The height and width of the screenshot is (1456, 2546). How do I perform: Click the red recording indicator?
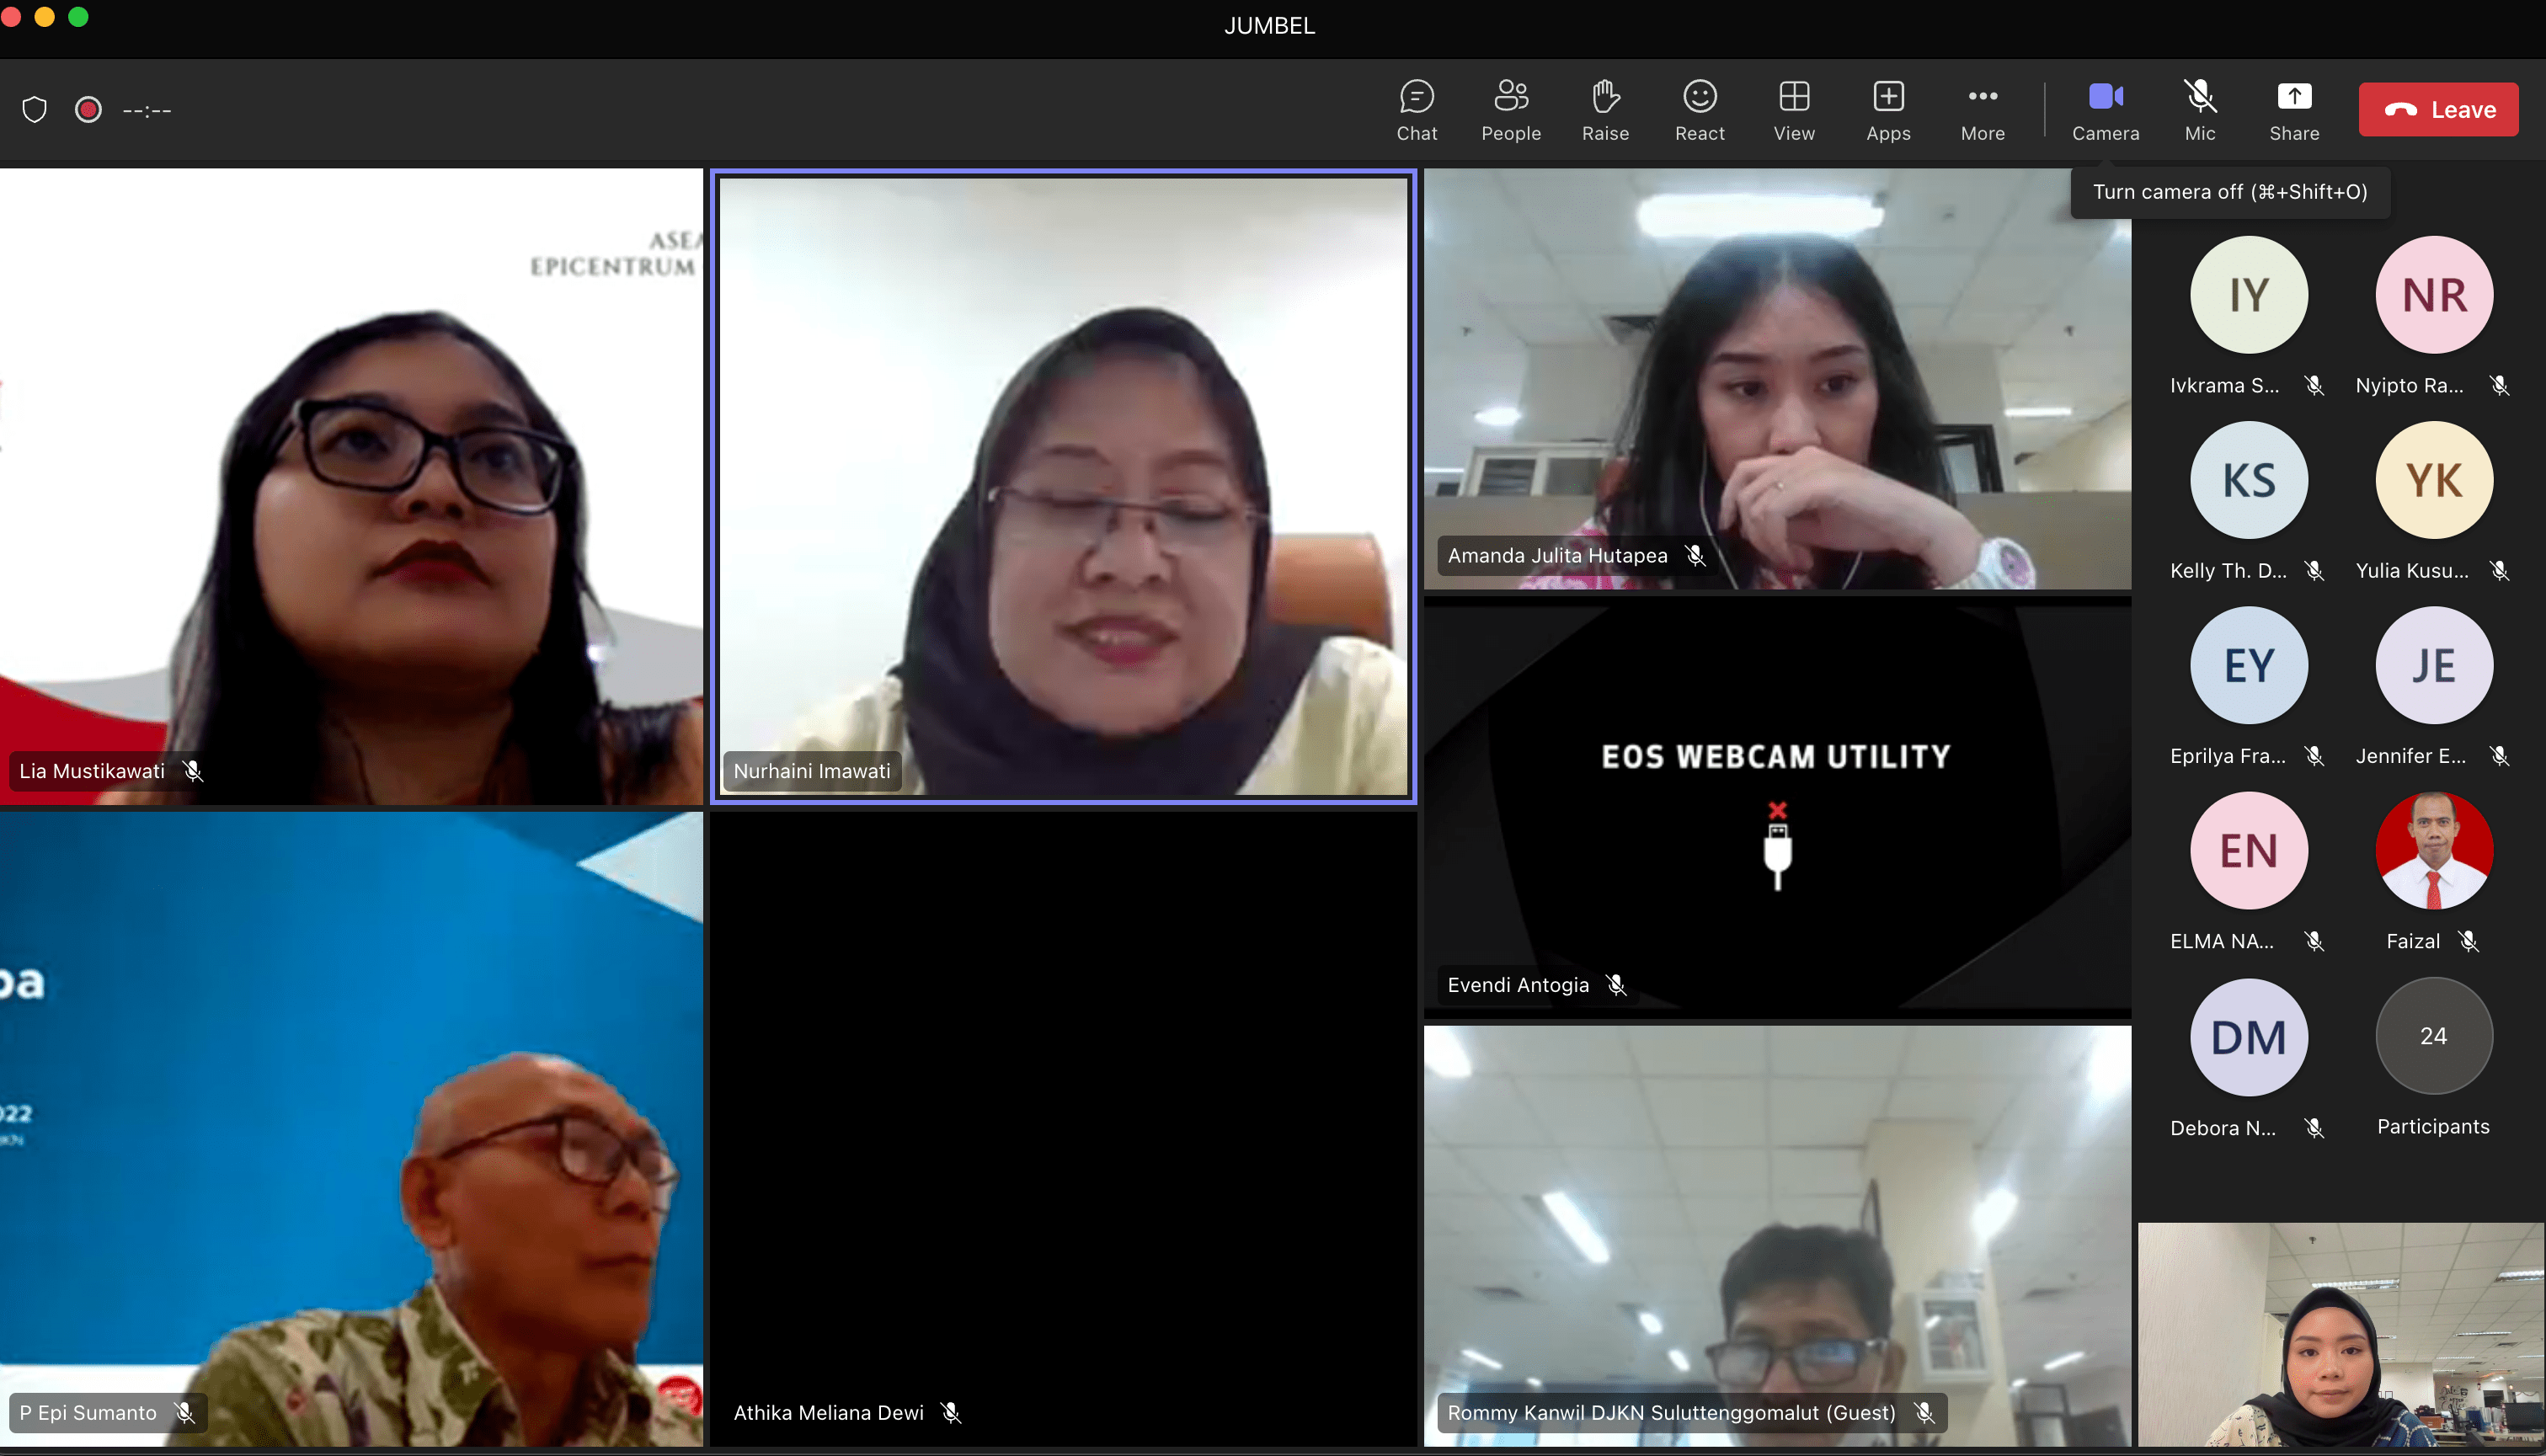pyautogui.click(x=88, y=109)
